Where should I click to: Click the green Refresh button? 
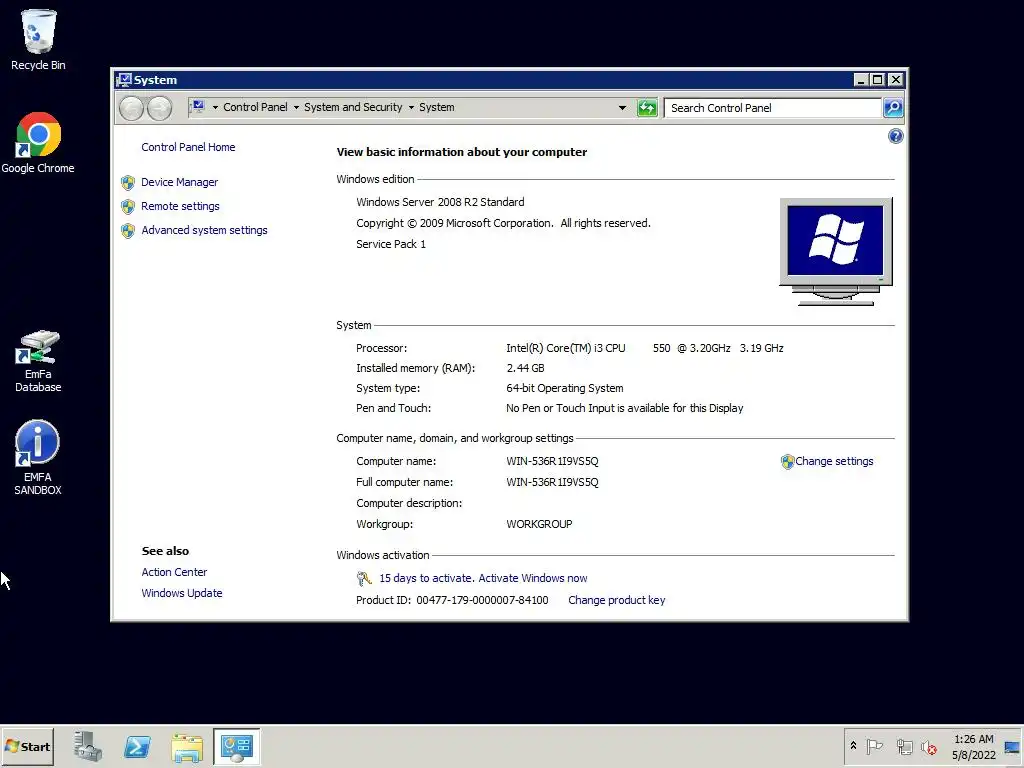647,108
